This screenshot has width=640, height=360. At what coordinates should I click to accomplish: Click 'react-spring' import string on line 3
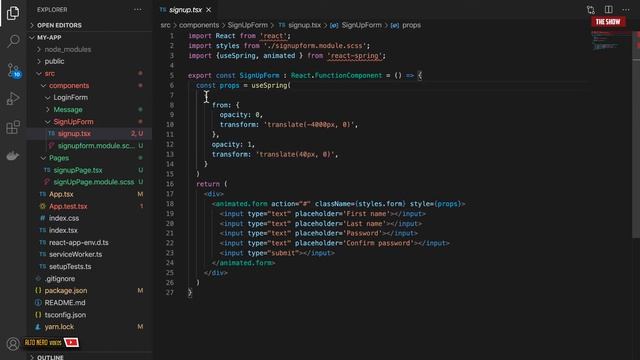(x=356, y=56)
